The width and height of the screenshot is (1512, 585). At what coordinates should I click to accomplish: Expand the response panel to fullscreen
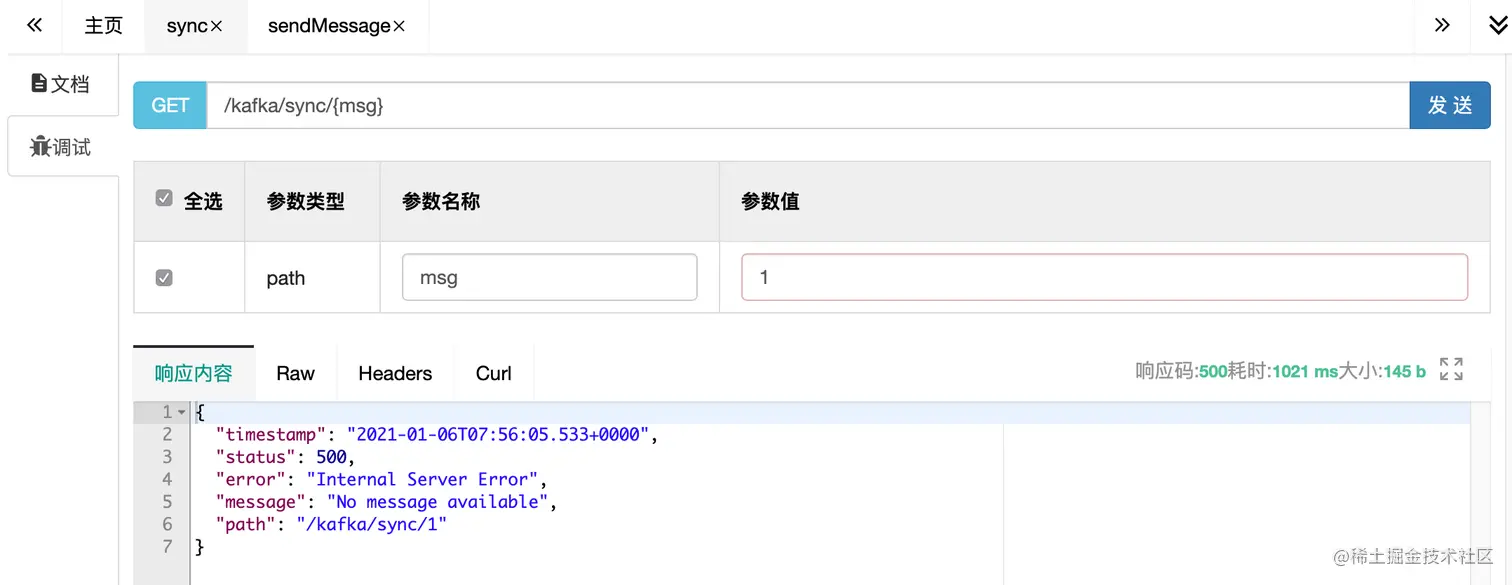click(x=1451, y=370)
